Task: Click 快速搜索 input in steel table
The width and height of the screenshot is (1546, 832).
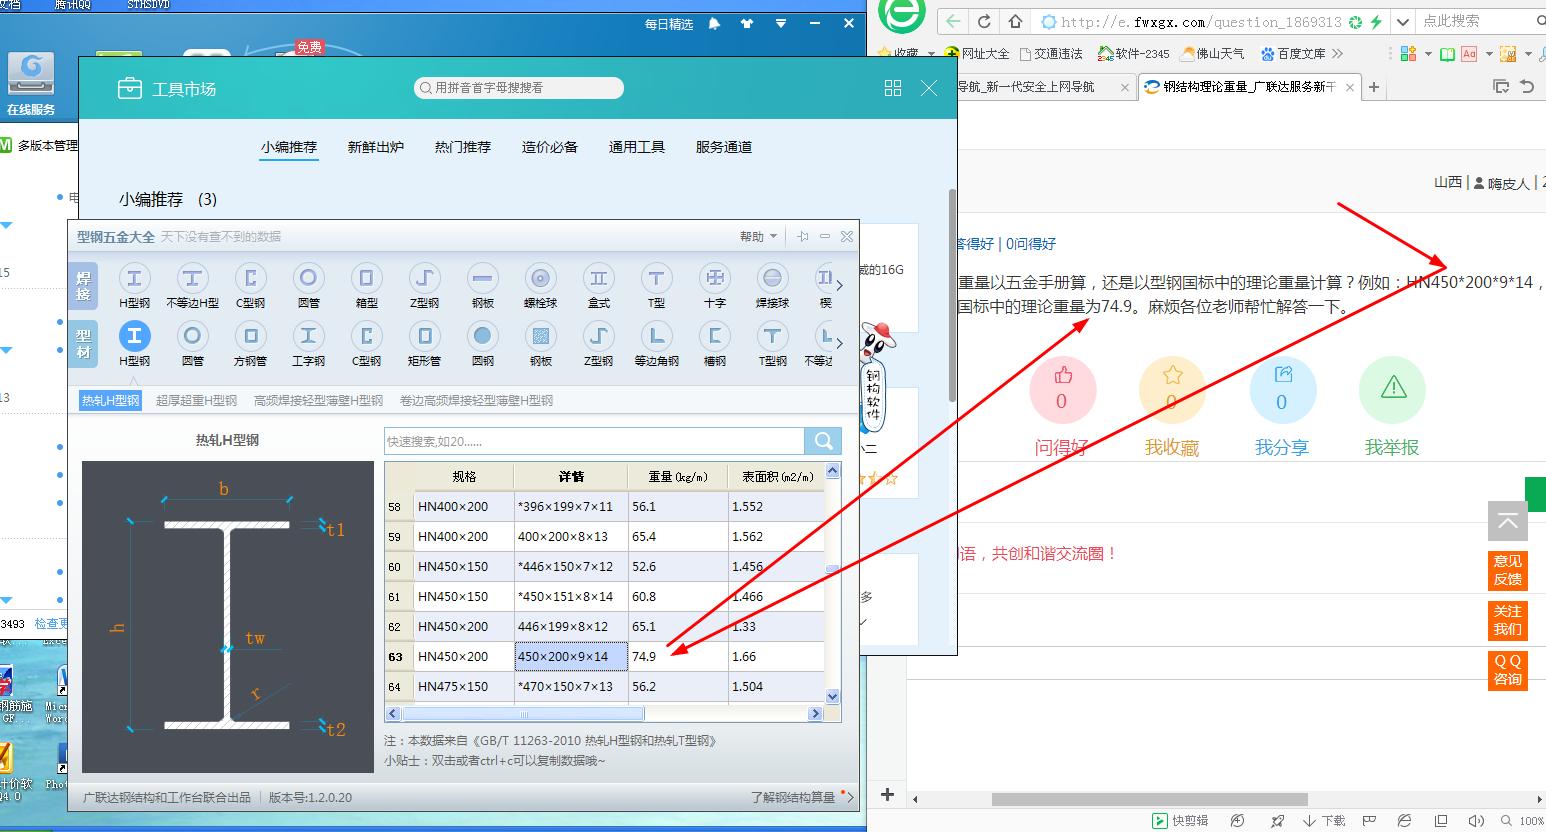Action: tap(594, 441)
